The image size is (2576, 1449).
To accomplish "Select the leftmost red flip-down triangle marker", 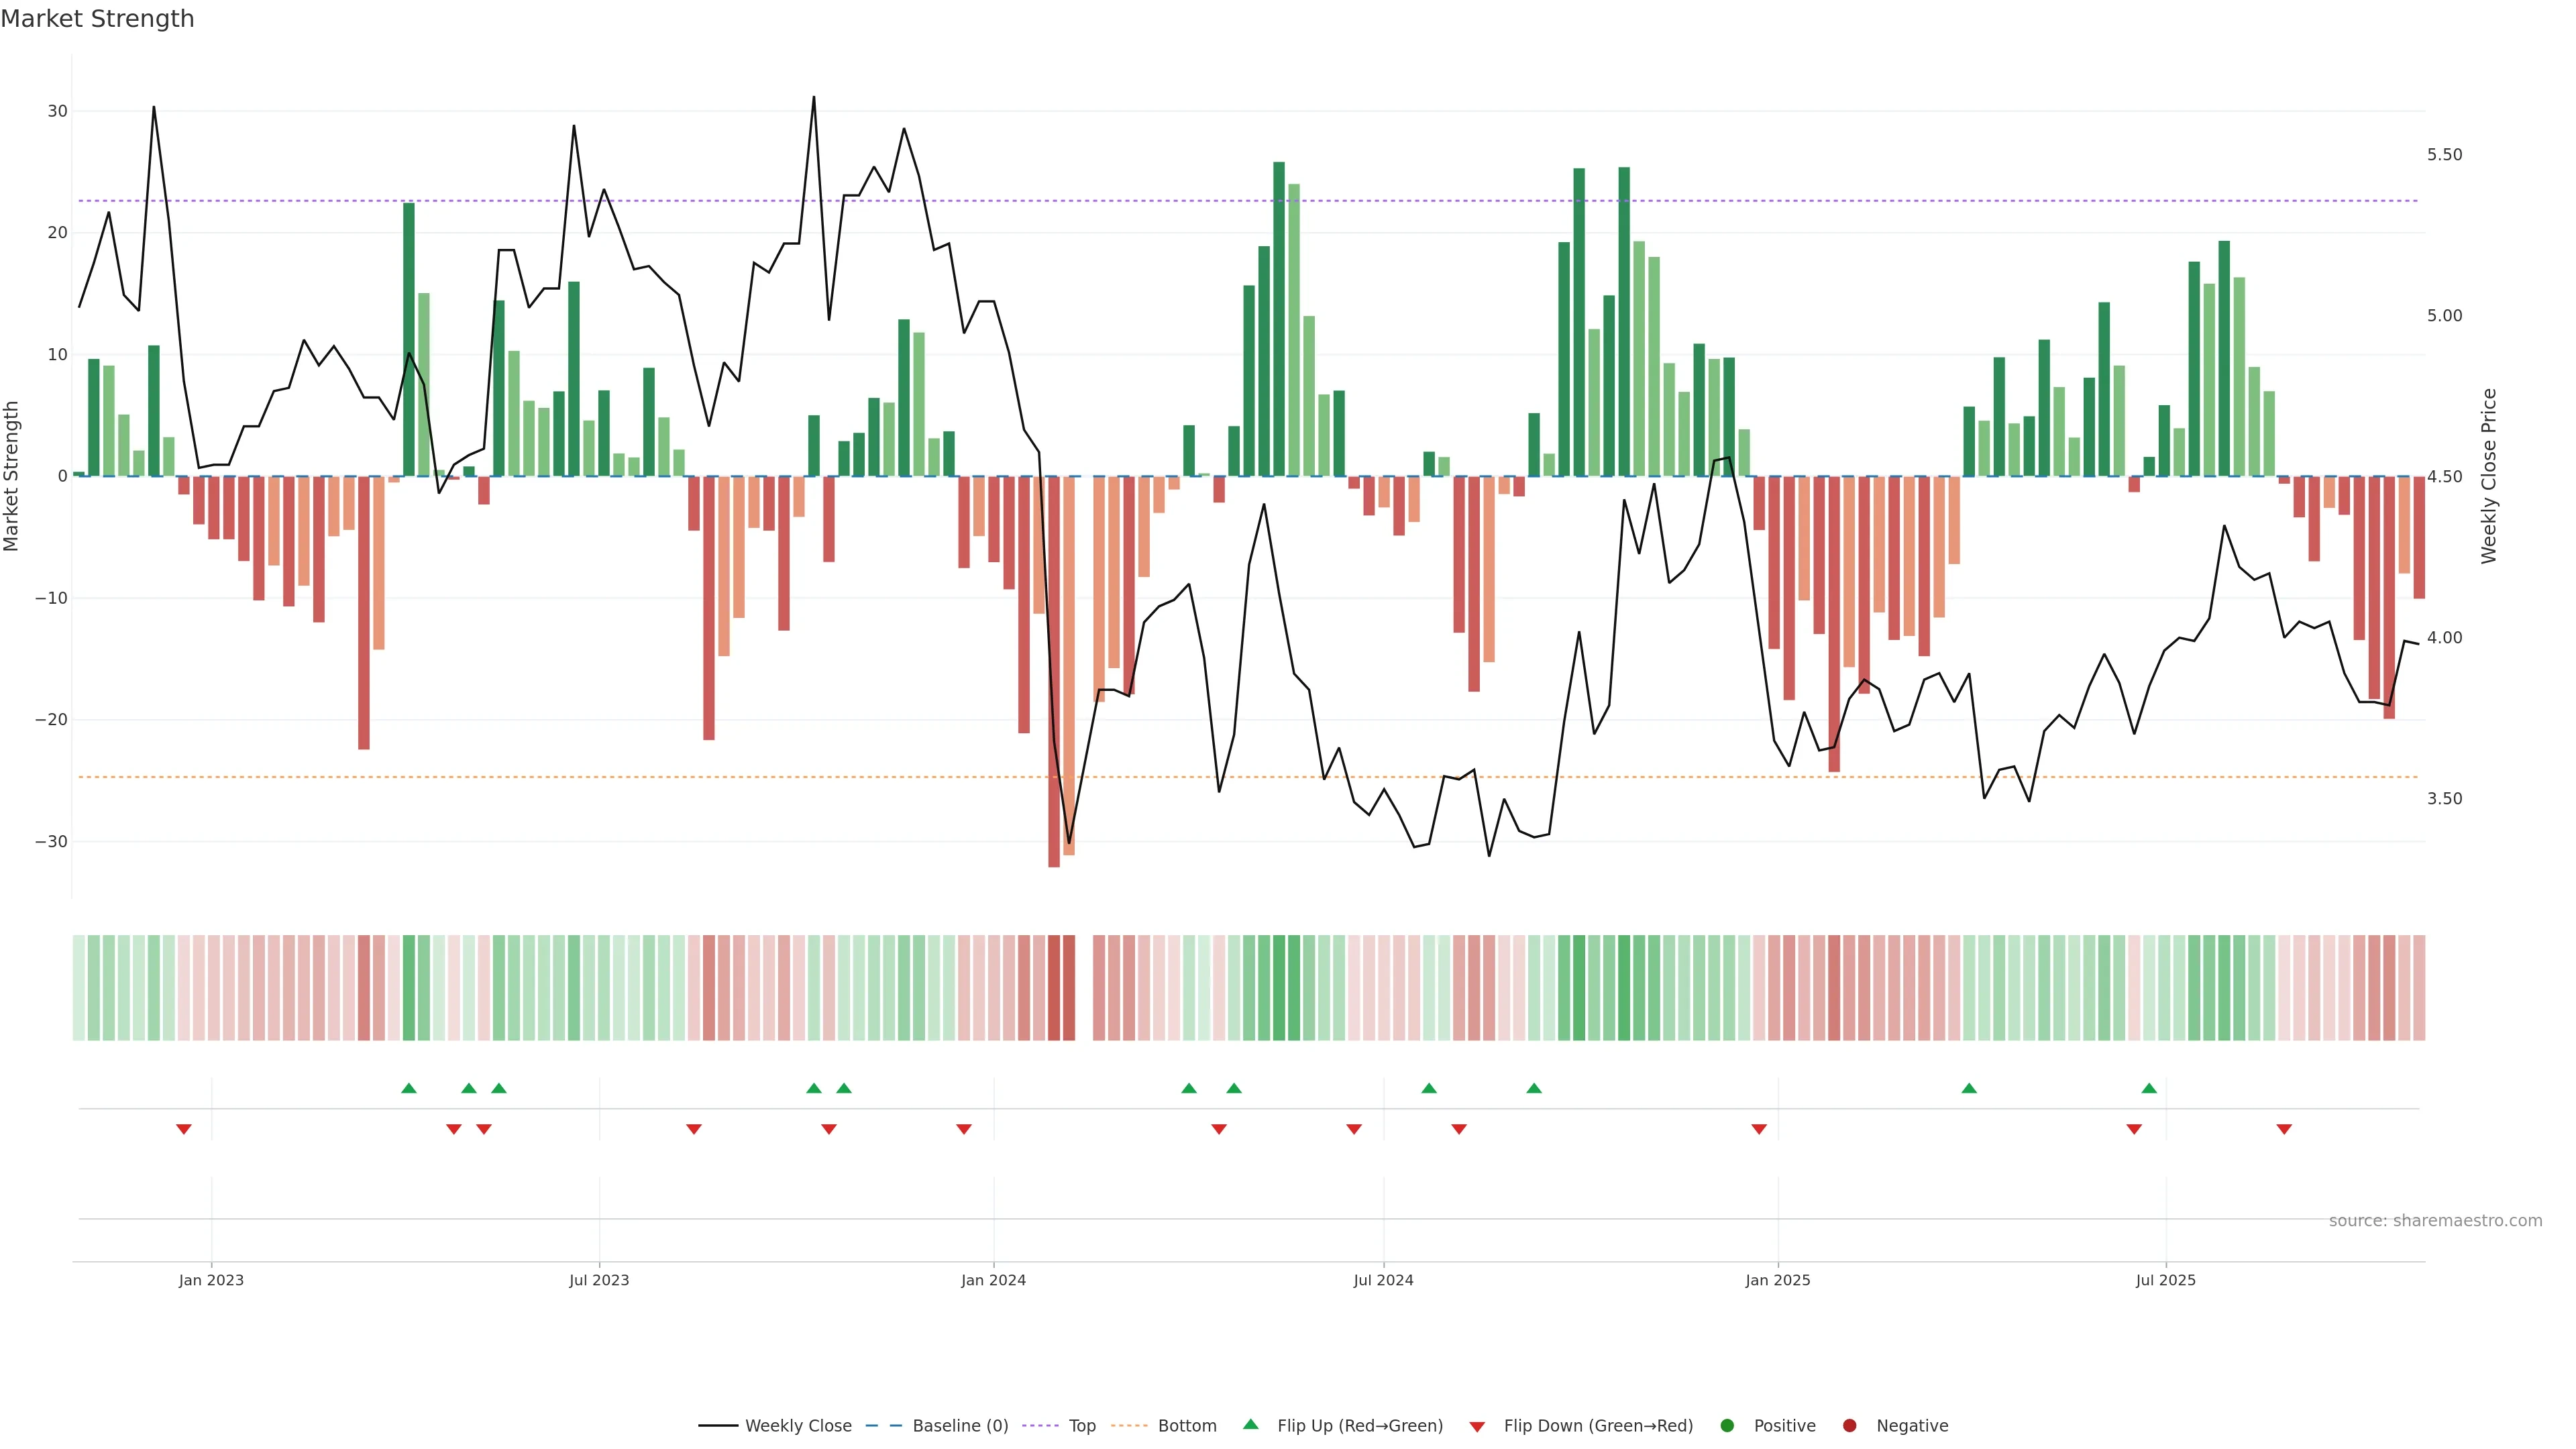I will click(184, 1129).
